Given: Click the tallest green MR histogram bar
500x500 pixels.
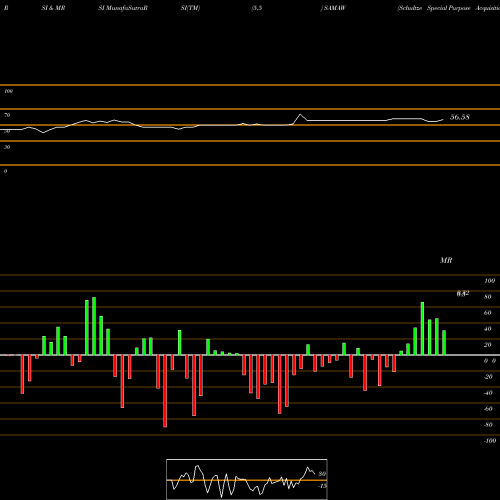Looking at the screenshot, I should (x=94, y=326).
